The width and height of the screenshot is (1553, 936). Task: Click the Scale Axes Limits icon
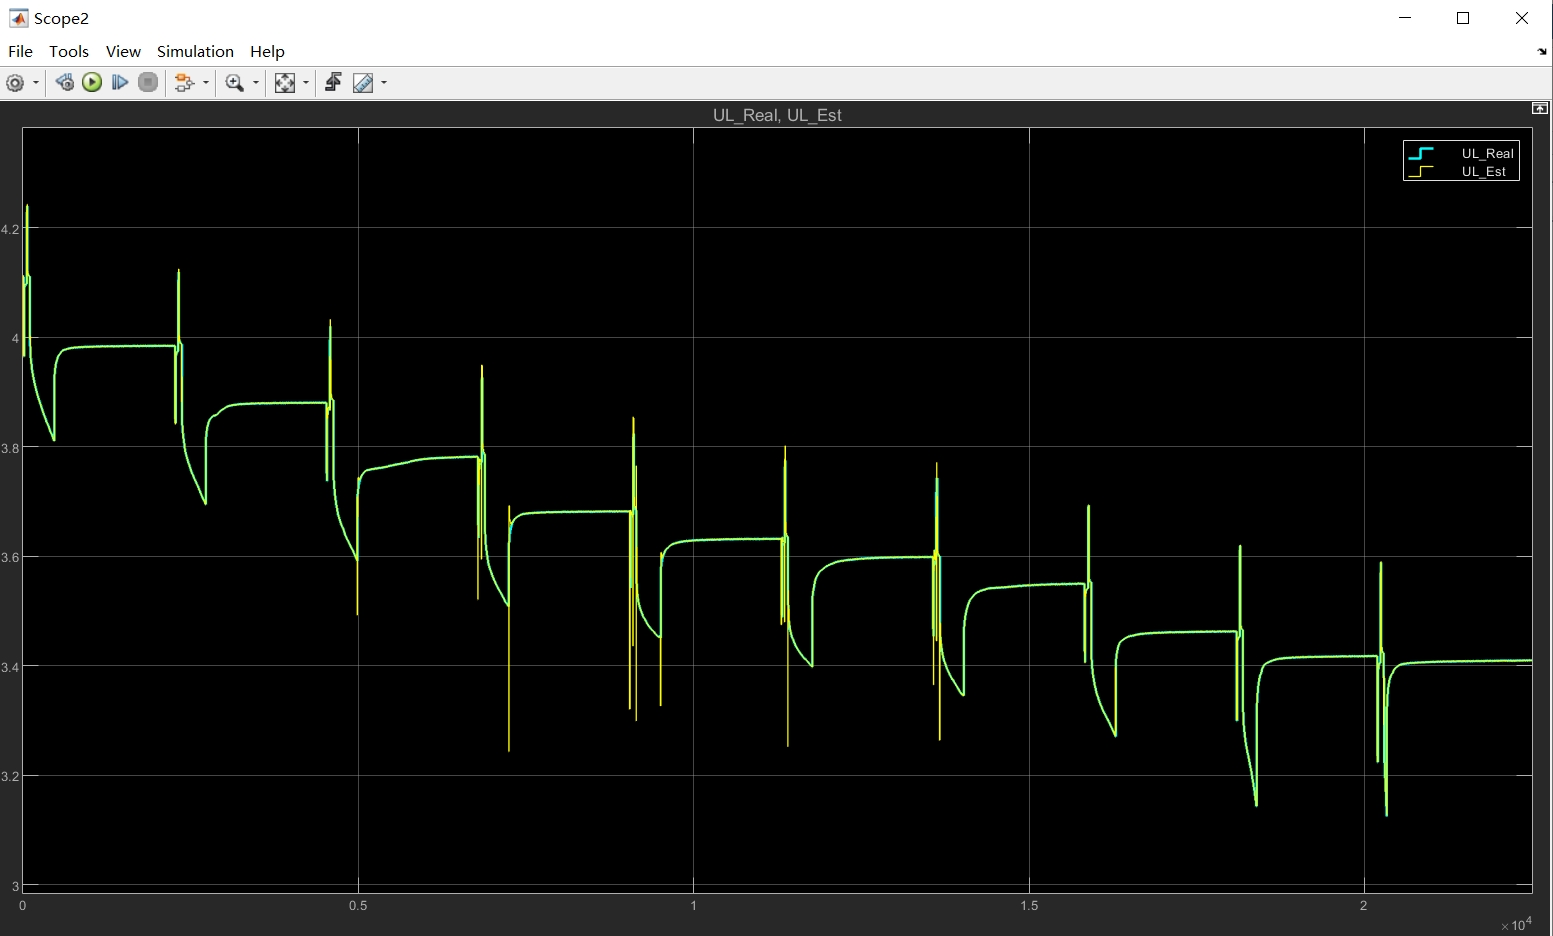coord(285,83)
